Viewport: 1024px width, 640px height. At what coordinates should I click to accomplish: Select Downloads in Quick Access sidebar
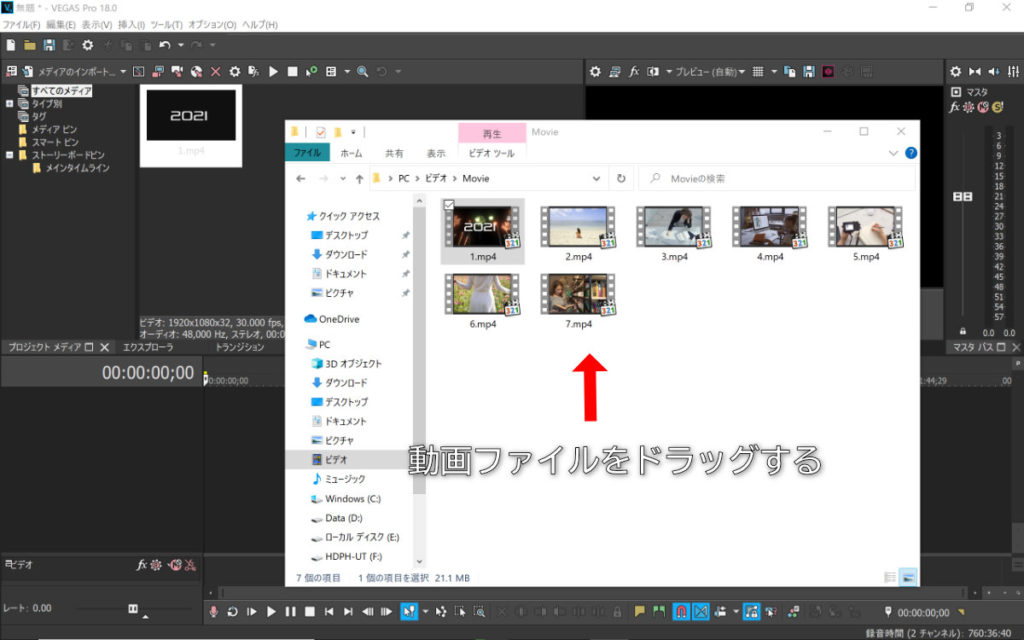pos(345,255)
